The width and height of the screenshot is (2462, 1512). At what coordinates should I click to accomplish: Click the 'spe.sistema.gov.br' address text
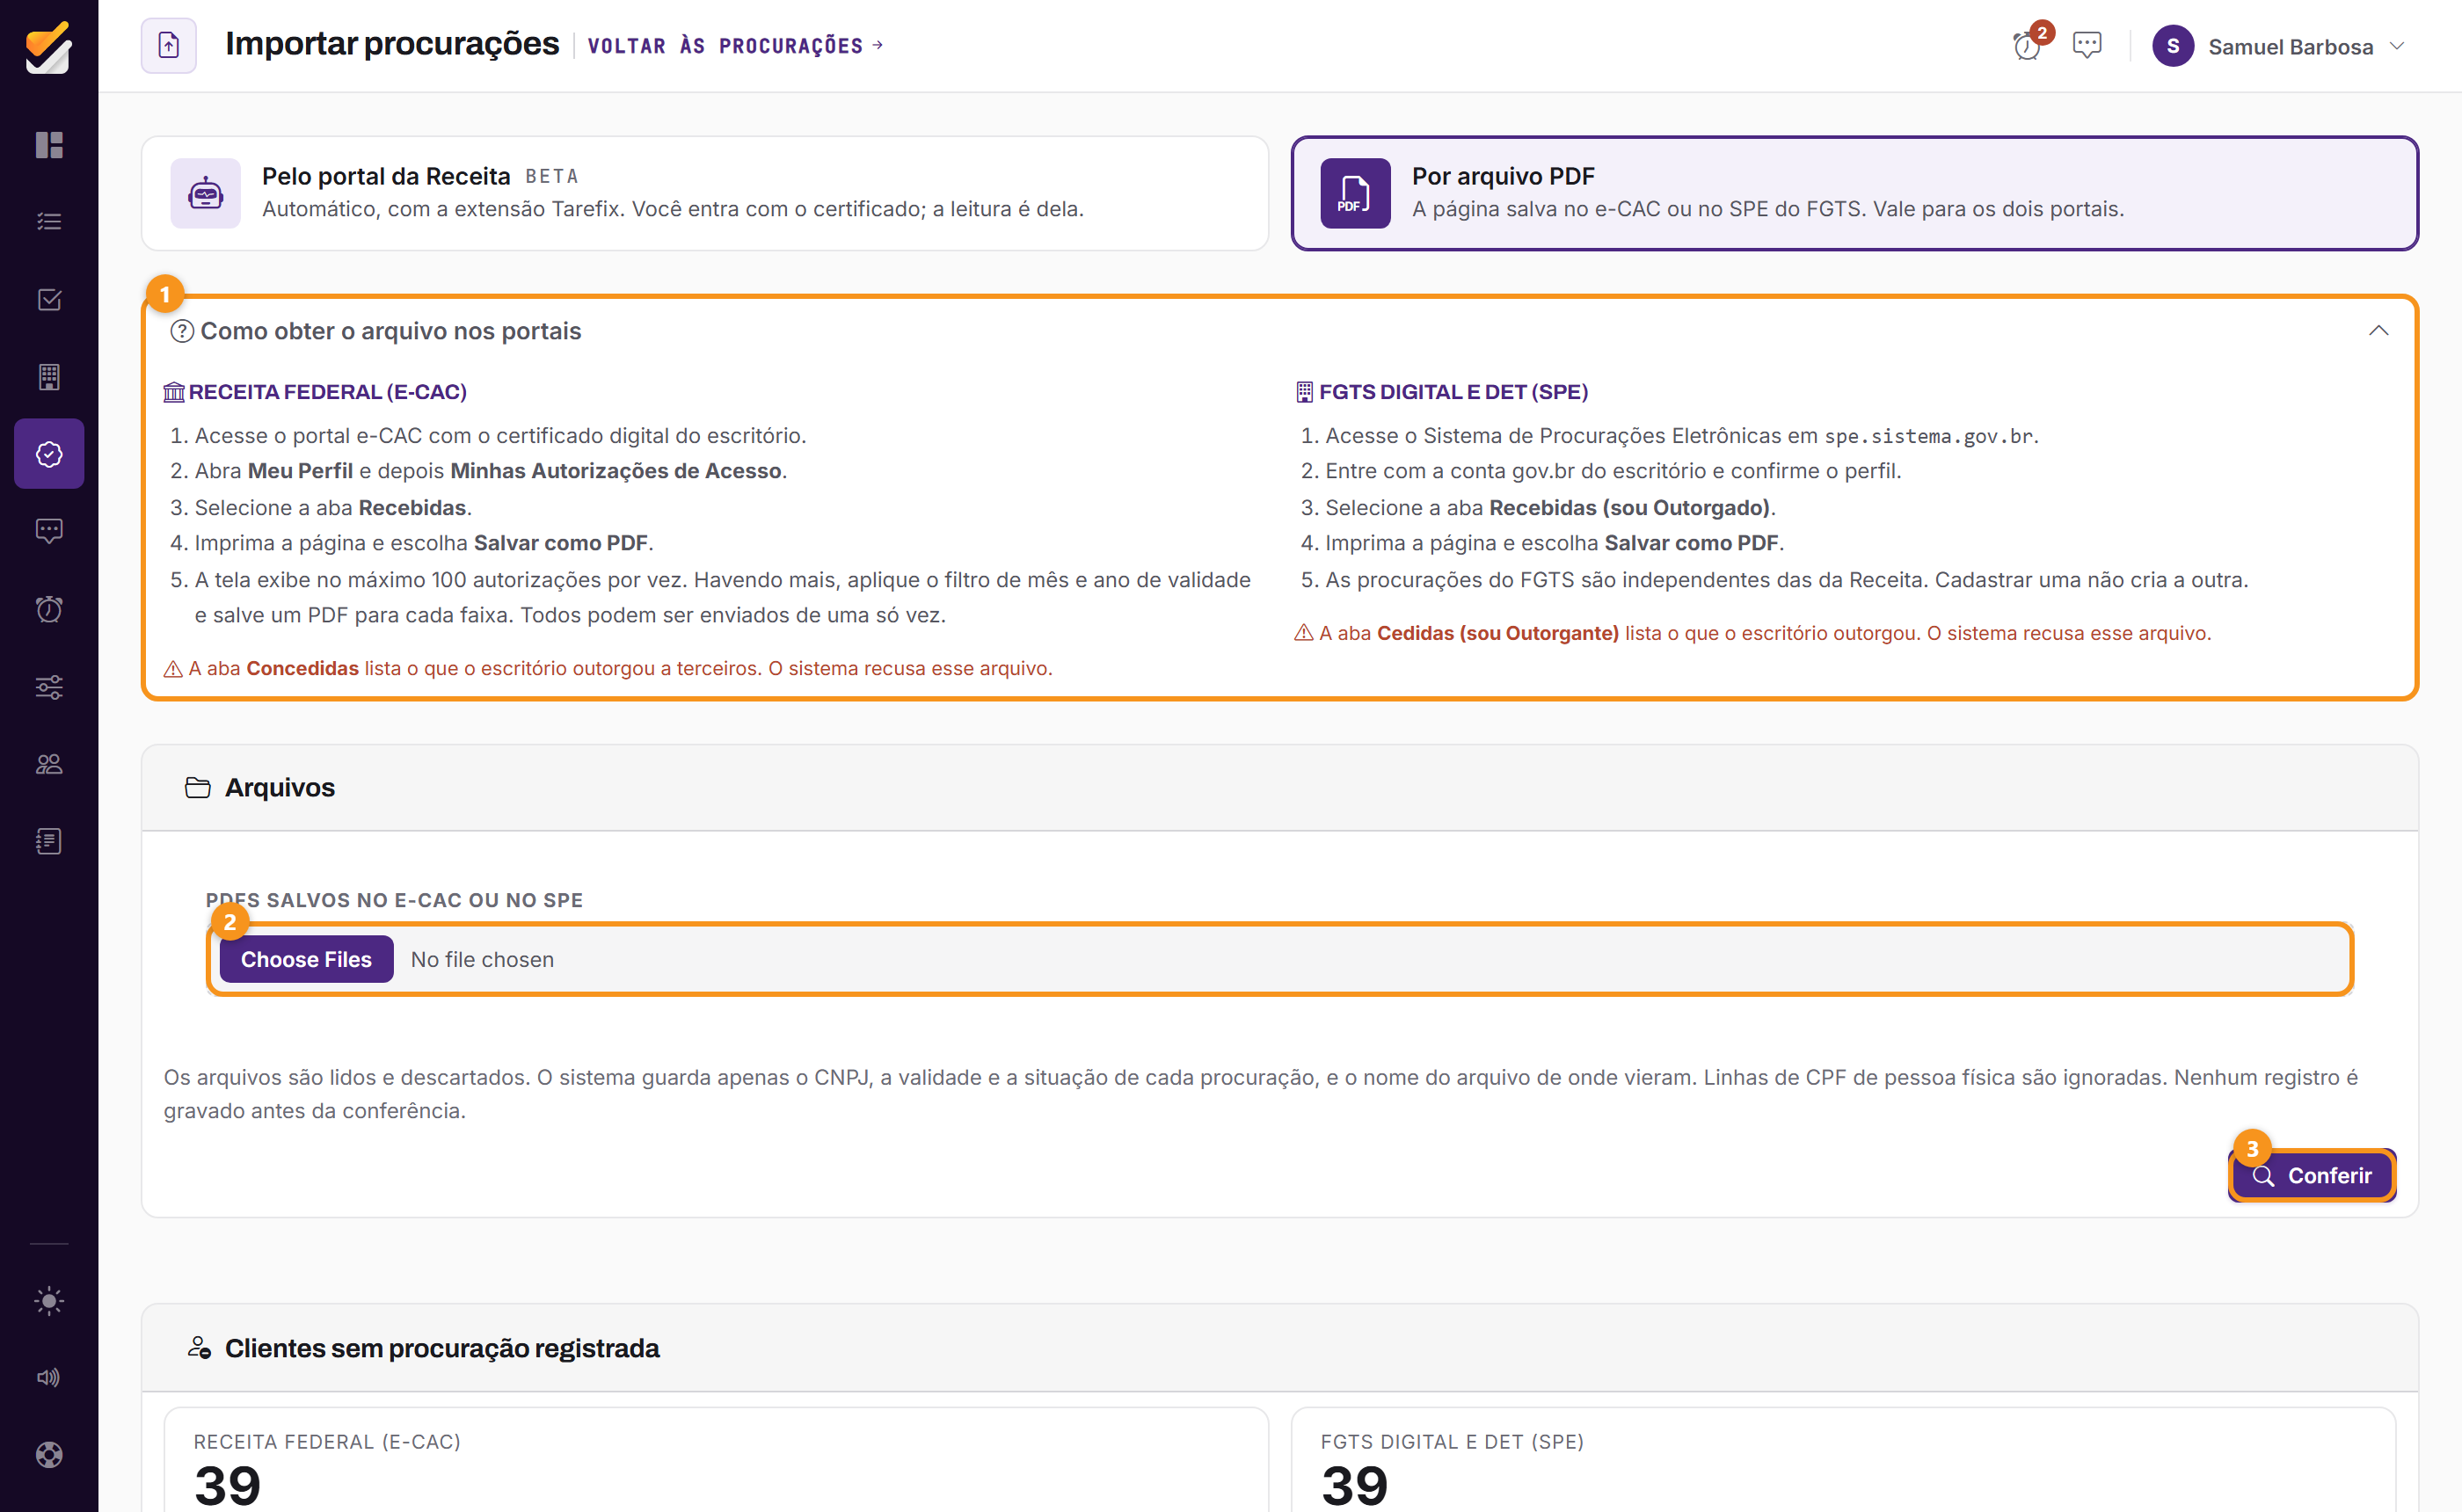(1929, 436)
